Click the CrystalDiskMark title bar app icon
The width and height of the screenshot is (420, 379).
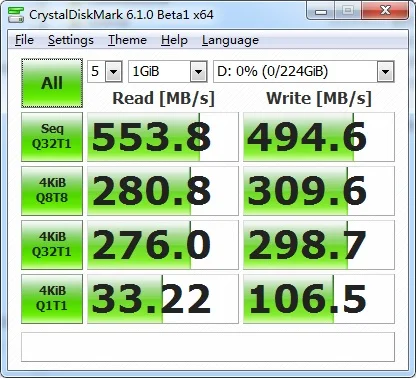click(x=16, y=14)
